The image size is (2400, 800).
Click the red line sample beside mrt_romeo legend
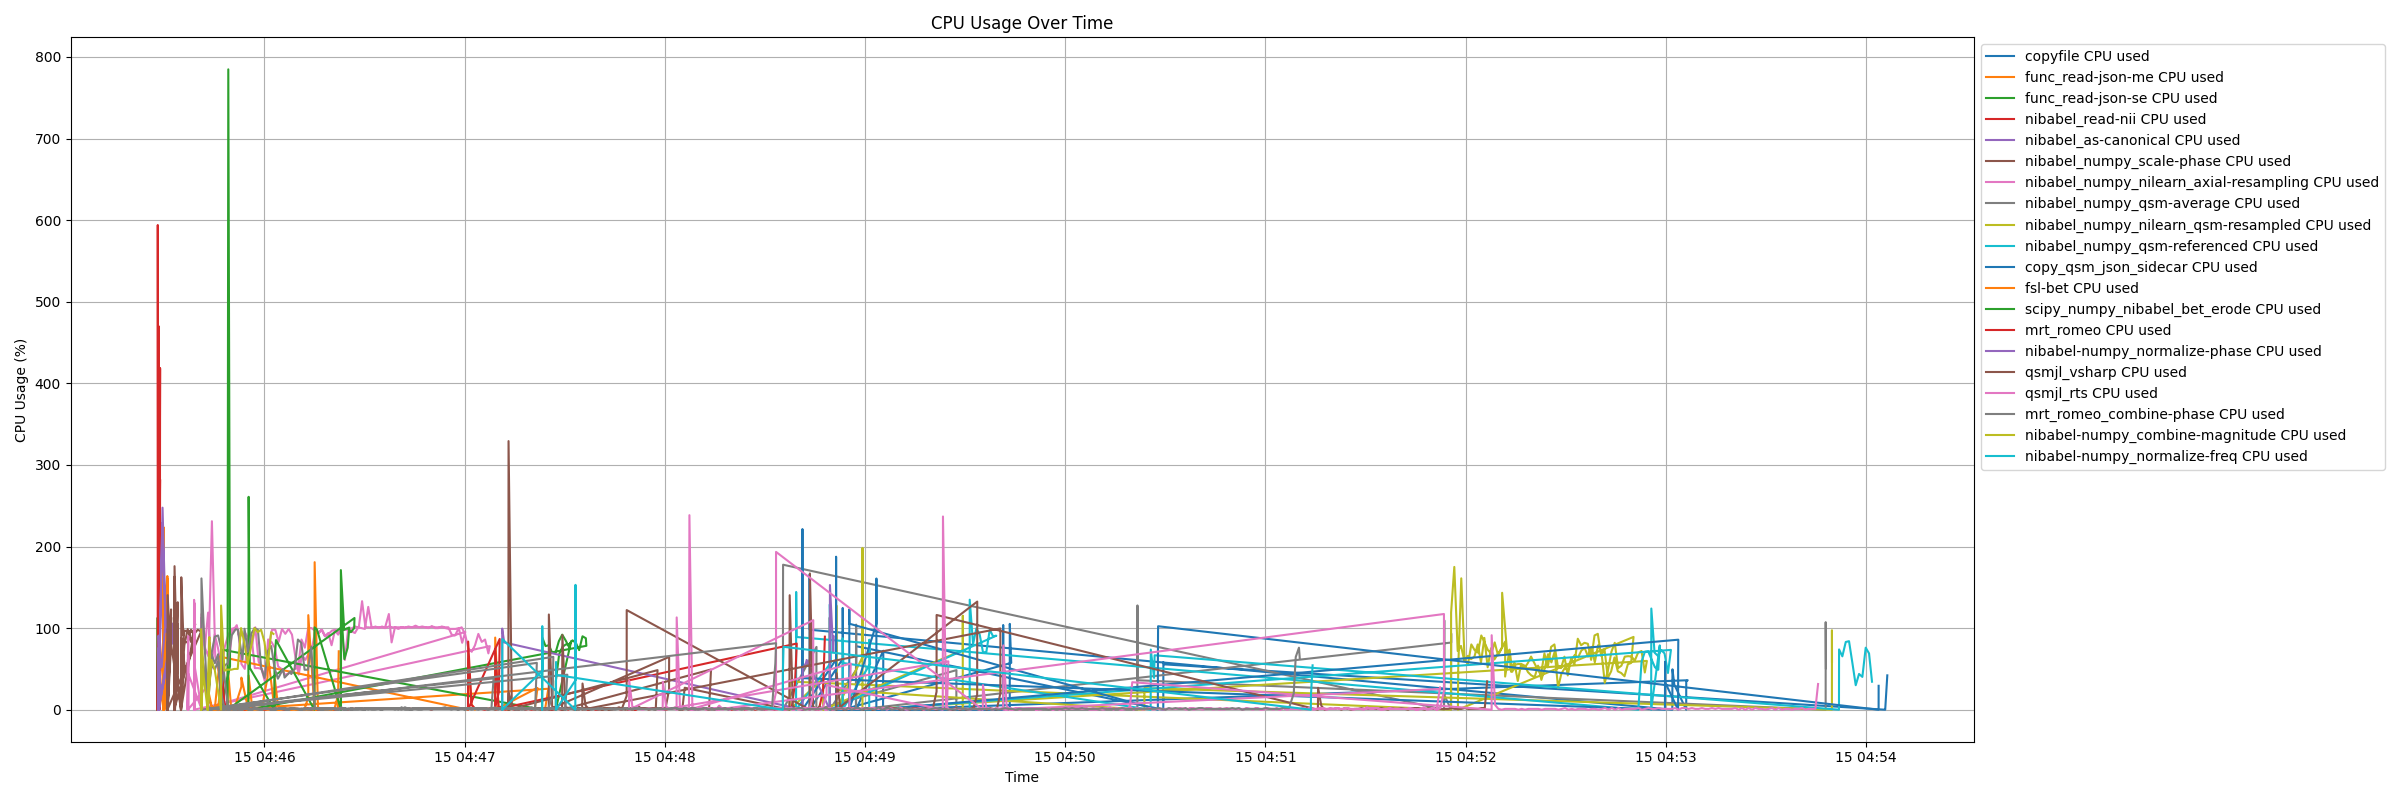[x=2000, y=331]
